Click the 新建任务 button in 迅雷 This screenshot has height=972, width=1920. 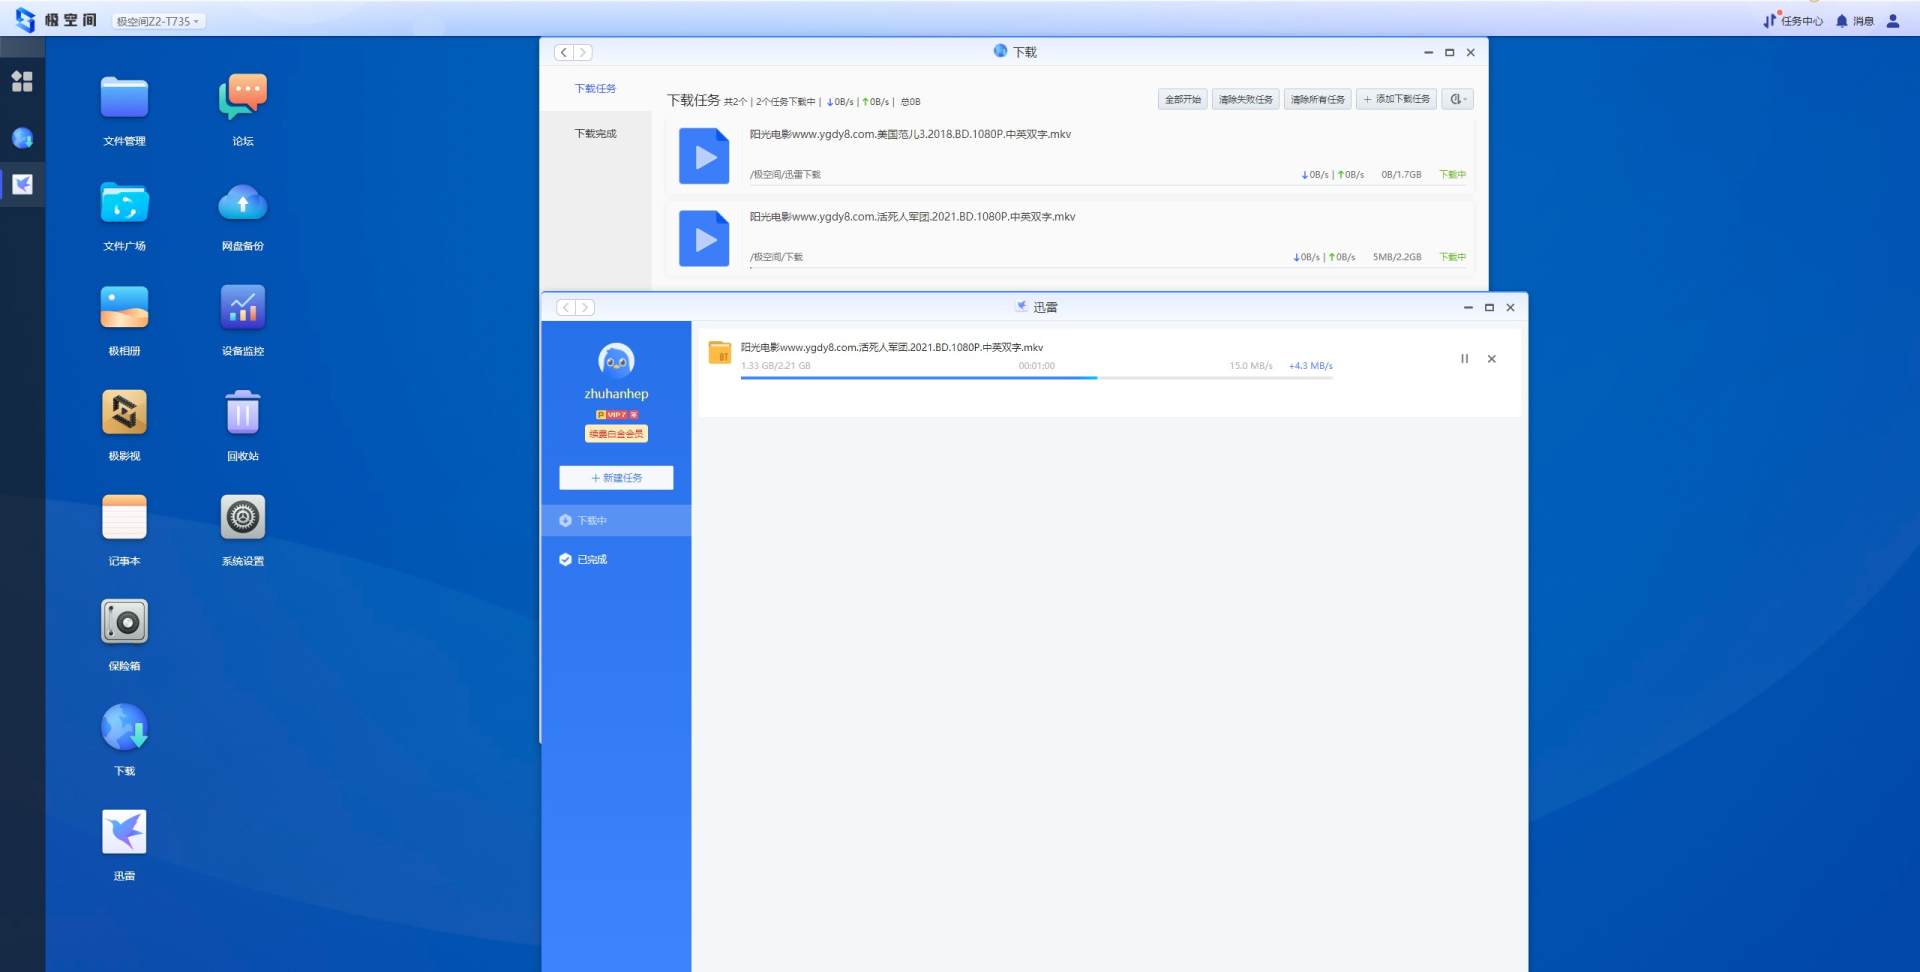point(616,478)
